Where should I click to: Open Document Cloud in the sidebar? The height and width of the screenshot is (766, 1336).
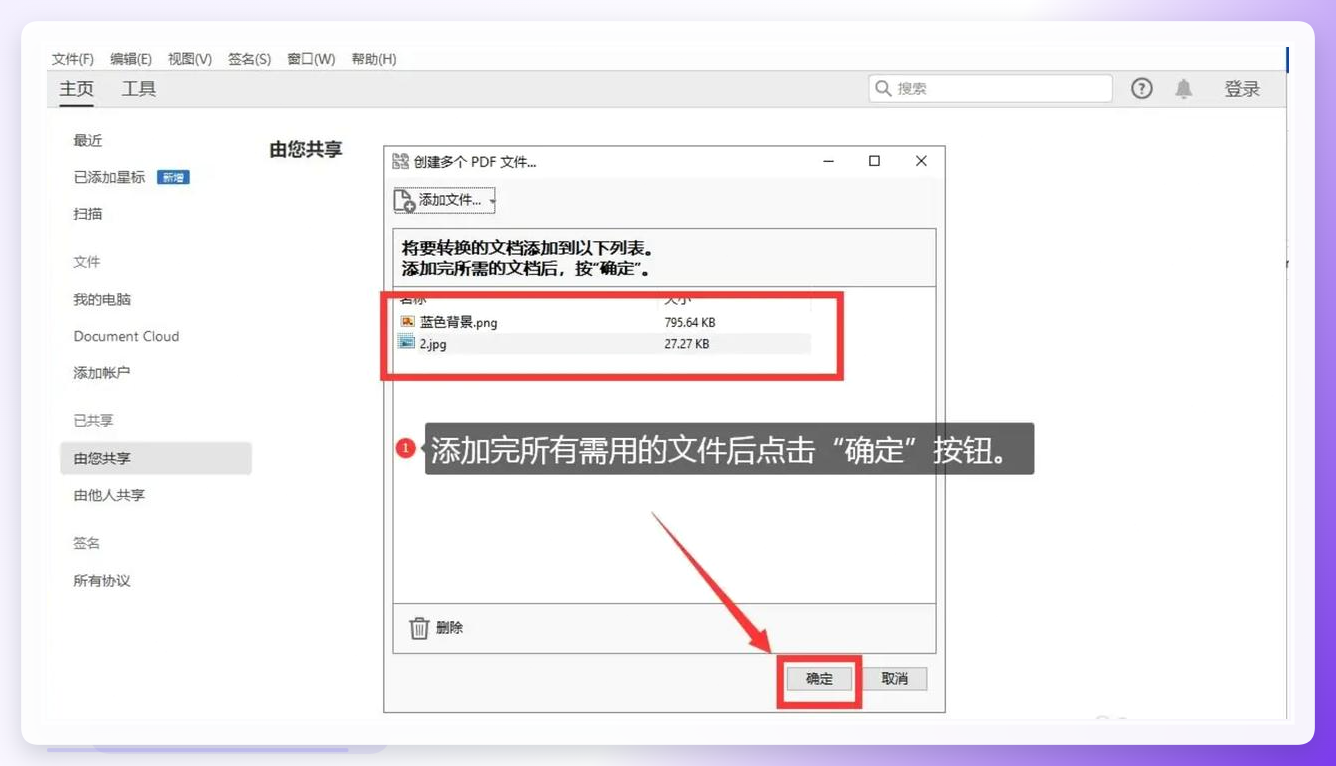pyautogui.click(x=126, y=336)
